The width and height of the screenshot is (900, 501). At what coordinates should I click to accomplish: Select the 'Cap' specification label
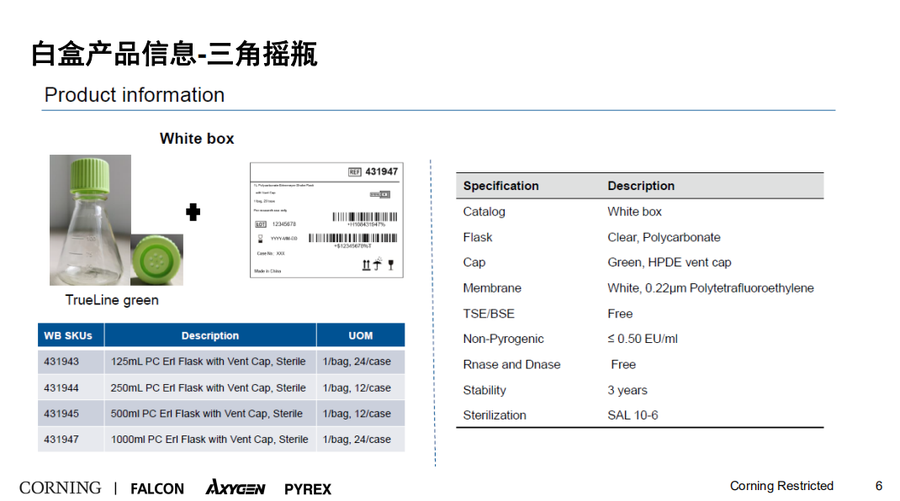click(x=474, y=262)
